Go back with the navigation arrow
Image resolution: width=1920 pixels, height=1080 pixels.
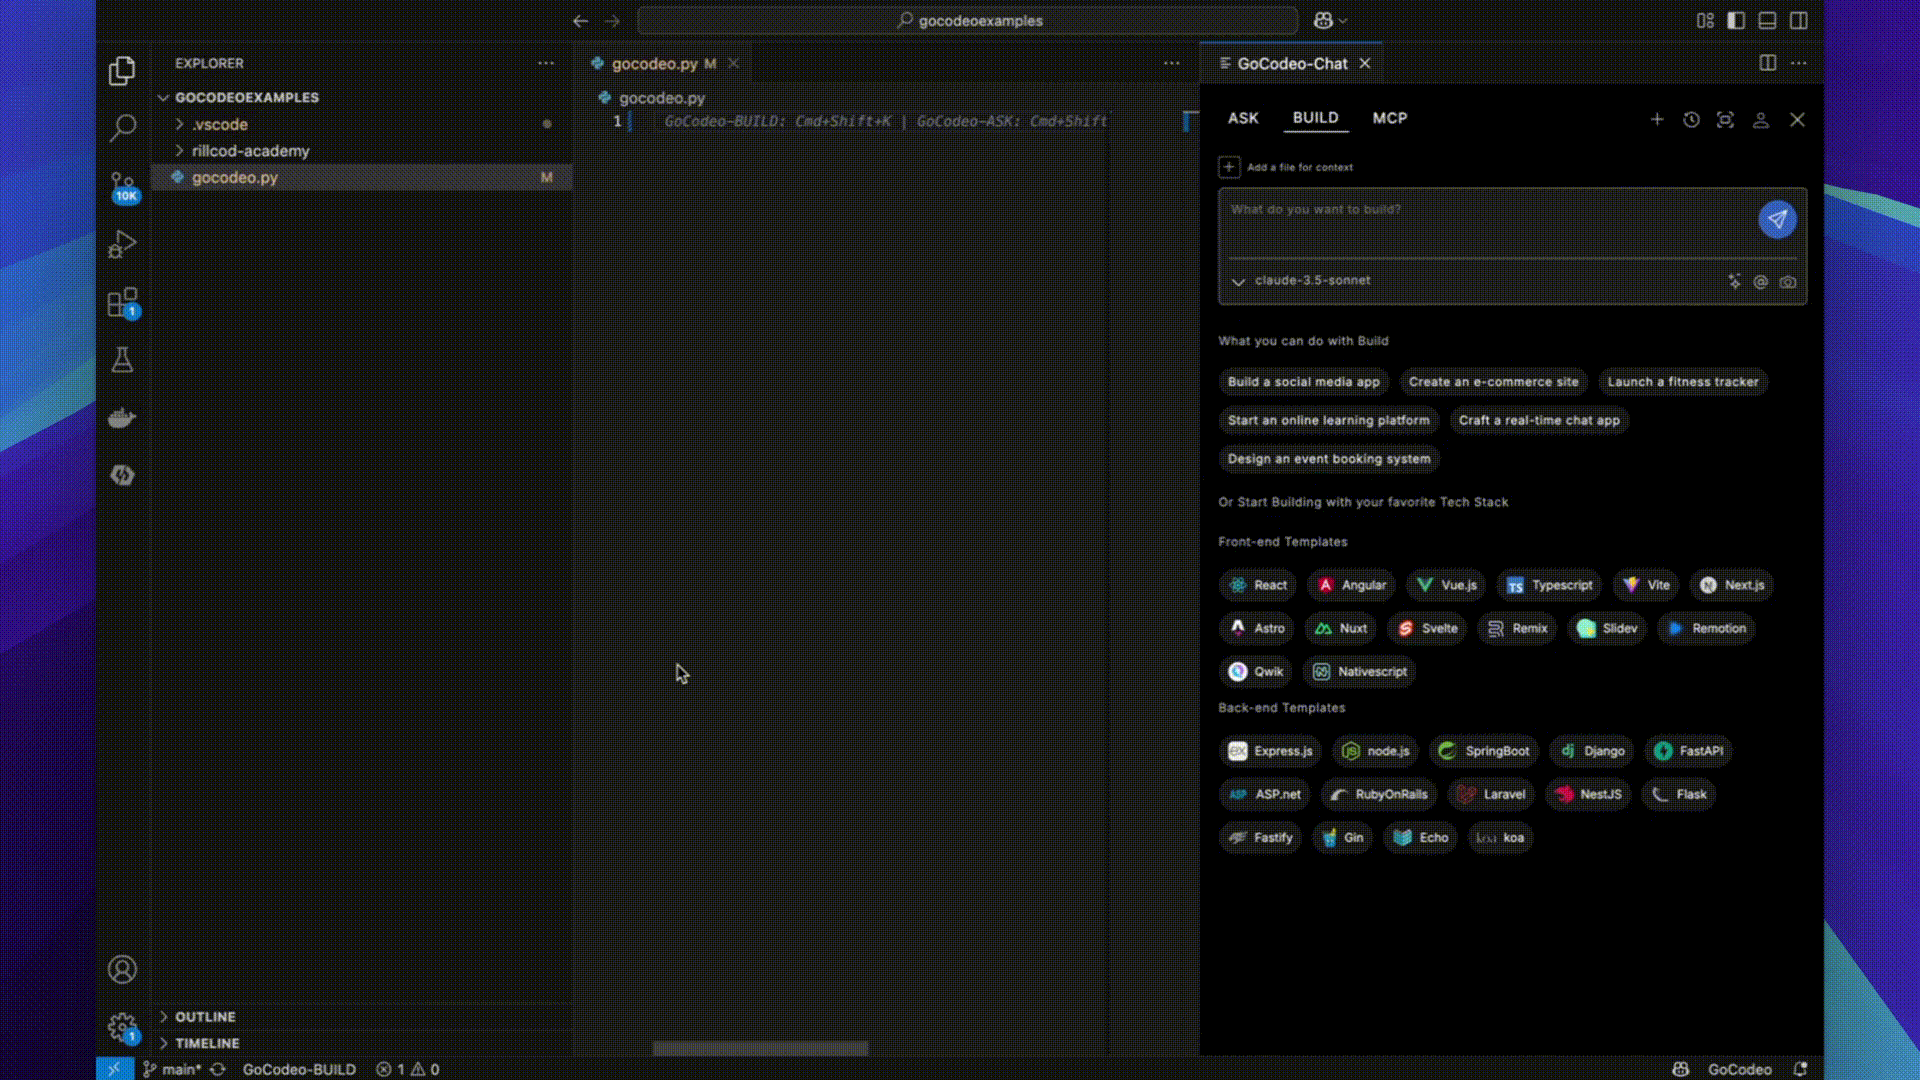580,20
